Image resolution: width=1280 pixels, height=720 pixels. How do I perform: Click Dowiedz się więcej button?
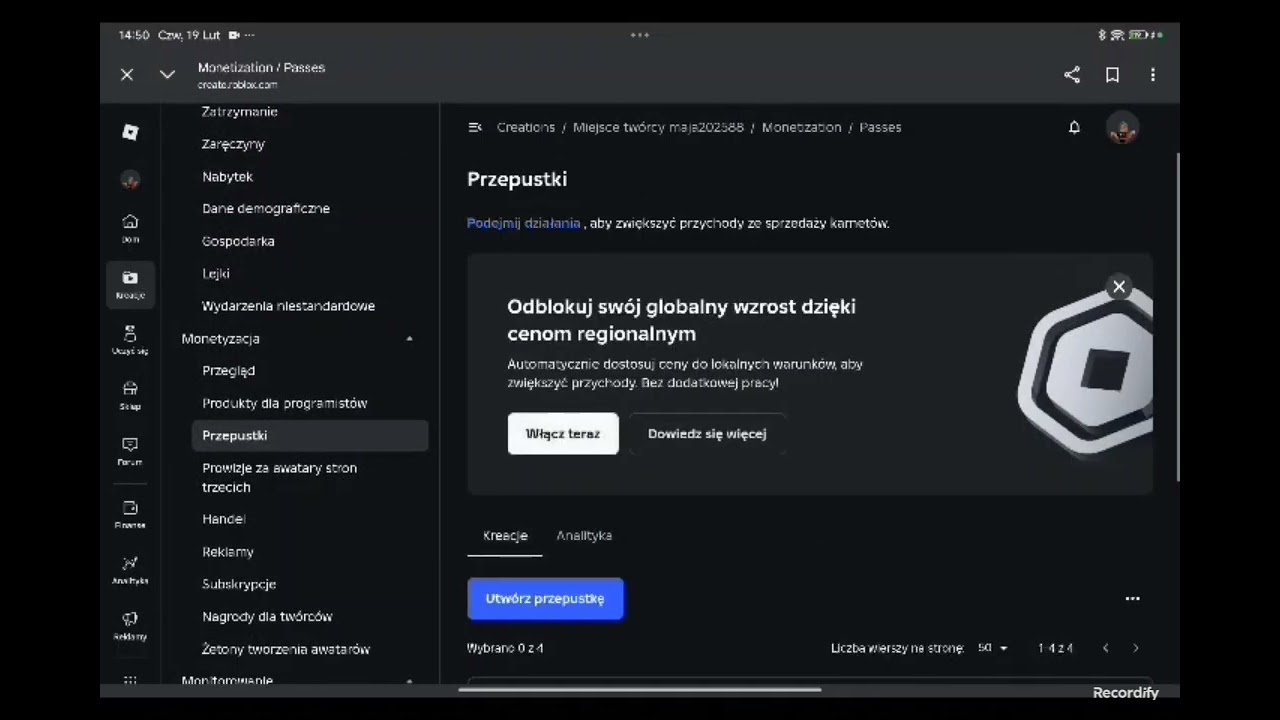click(x=707, y=434)
